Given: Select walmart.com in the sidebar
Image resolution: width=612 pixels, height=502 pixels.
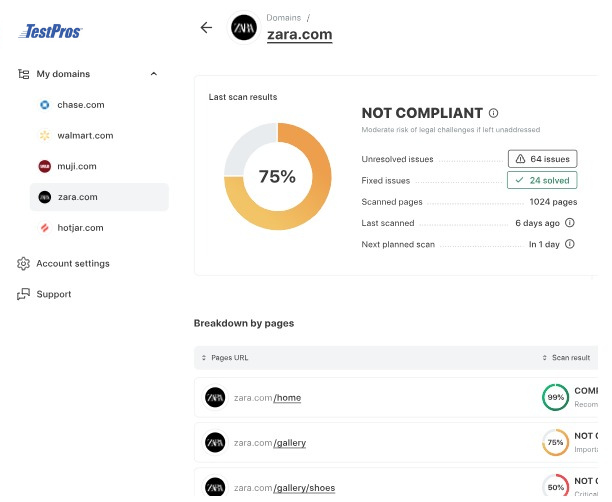Looking at the screenshot, I should pyautogui.click(x=85, y=135).
